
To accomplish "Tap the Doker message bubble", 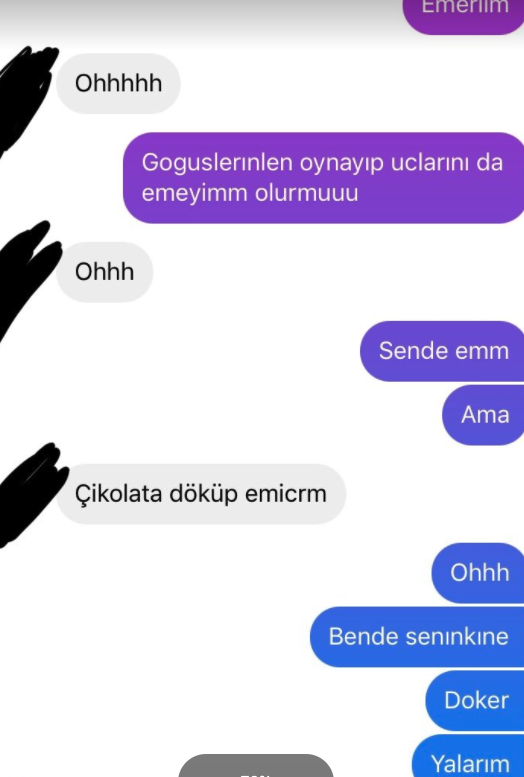I will pyautogui.click(x=475, y=700).
